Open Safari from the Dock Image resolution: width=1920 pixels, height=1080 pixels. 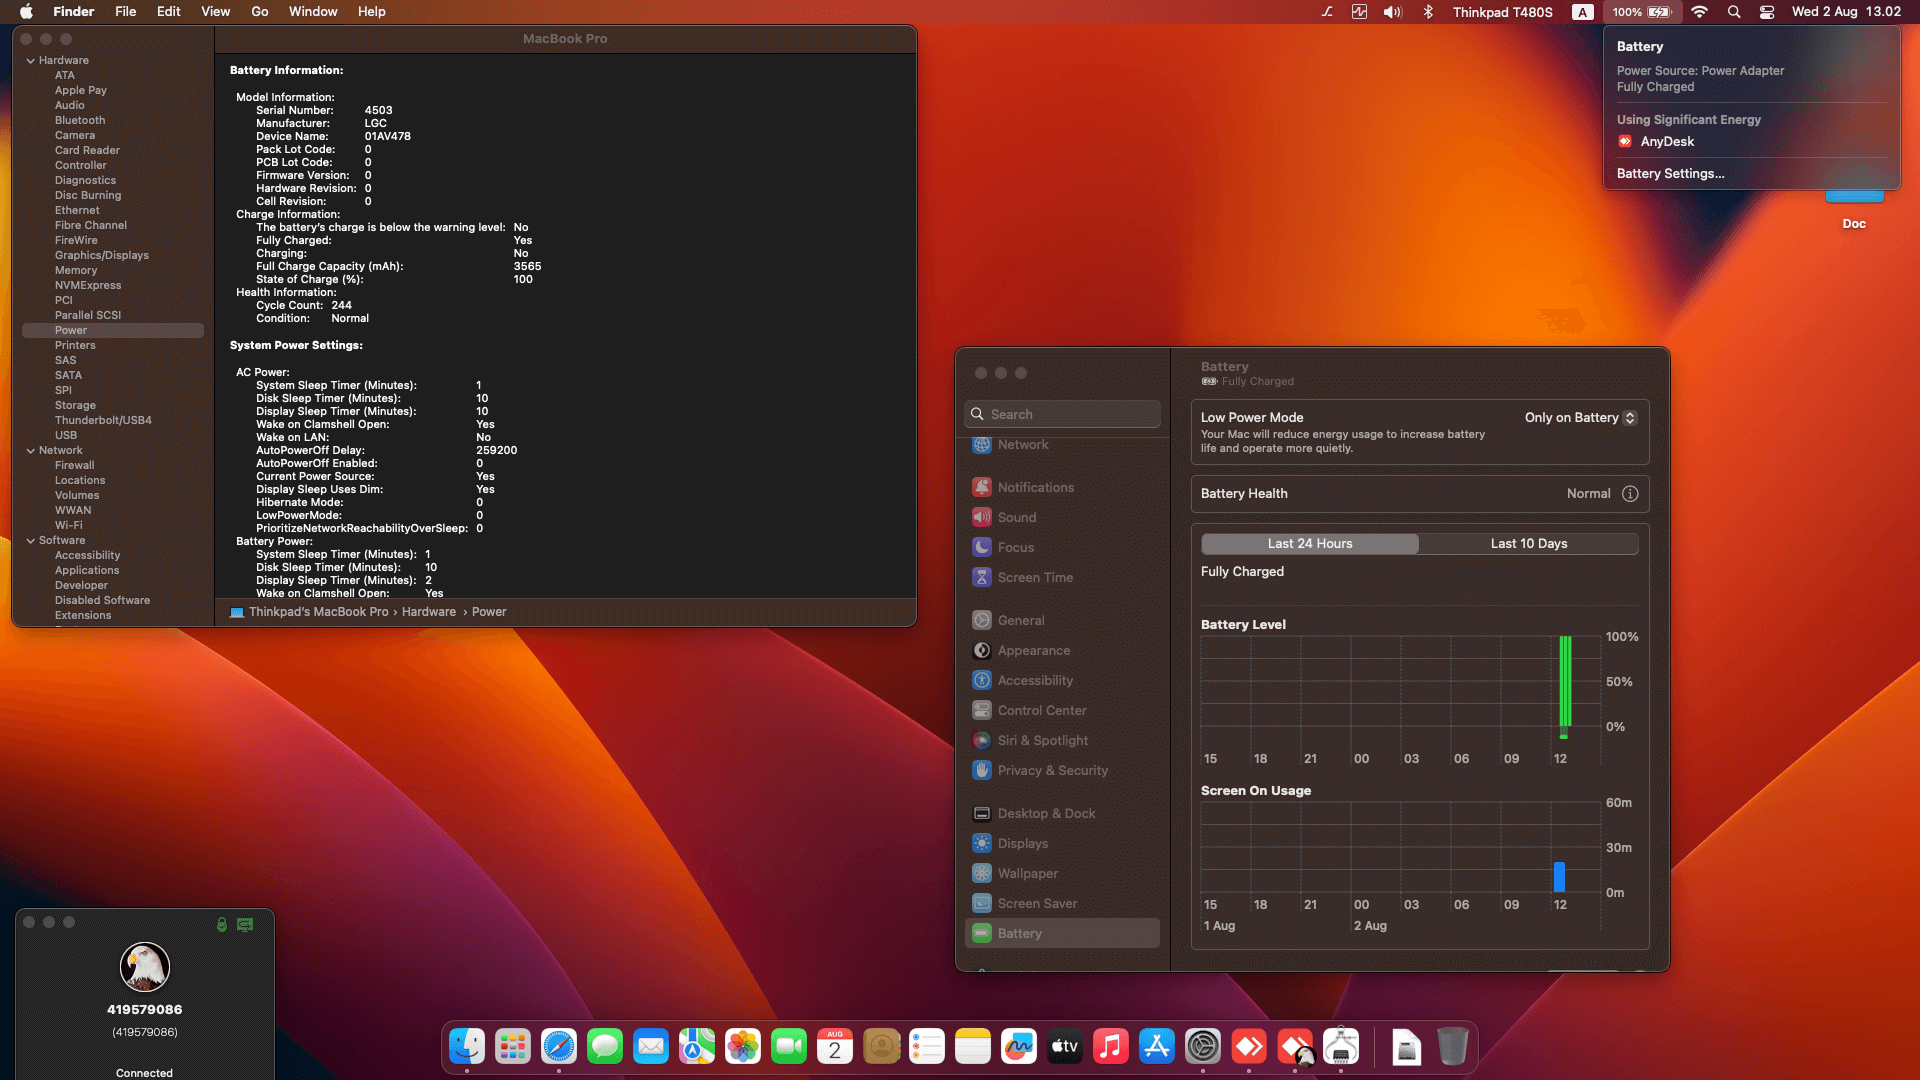click(x=559, y=1047)
